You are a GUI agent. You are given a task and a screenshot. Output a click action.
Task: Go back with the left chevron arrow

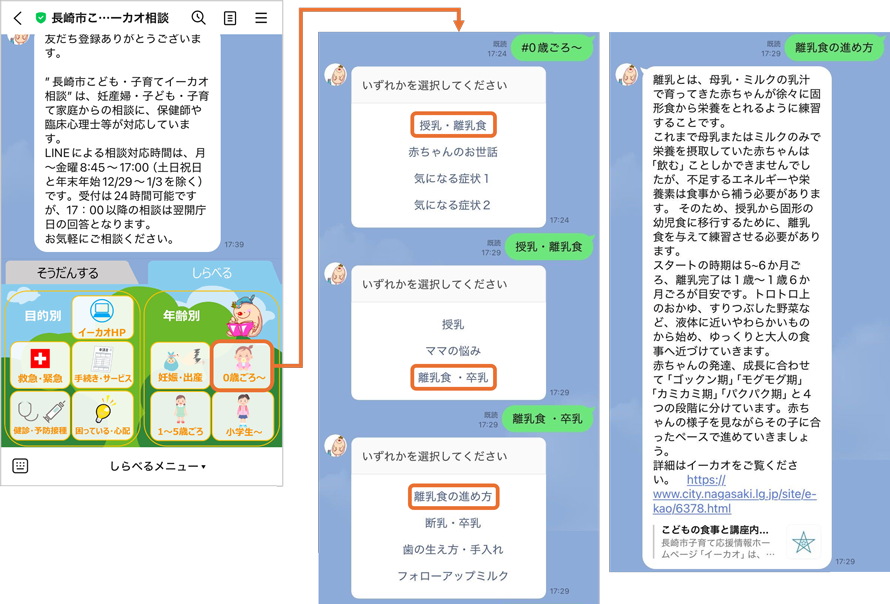(x=18, y=18)
